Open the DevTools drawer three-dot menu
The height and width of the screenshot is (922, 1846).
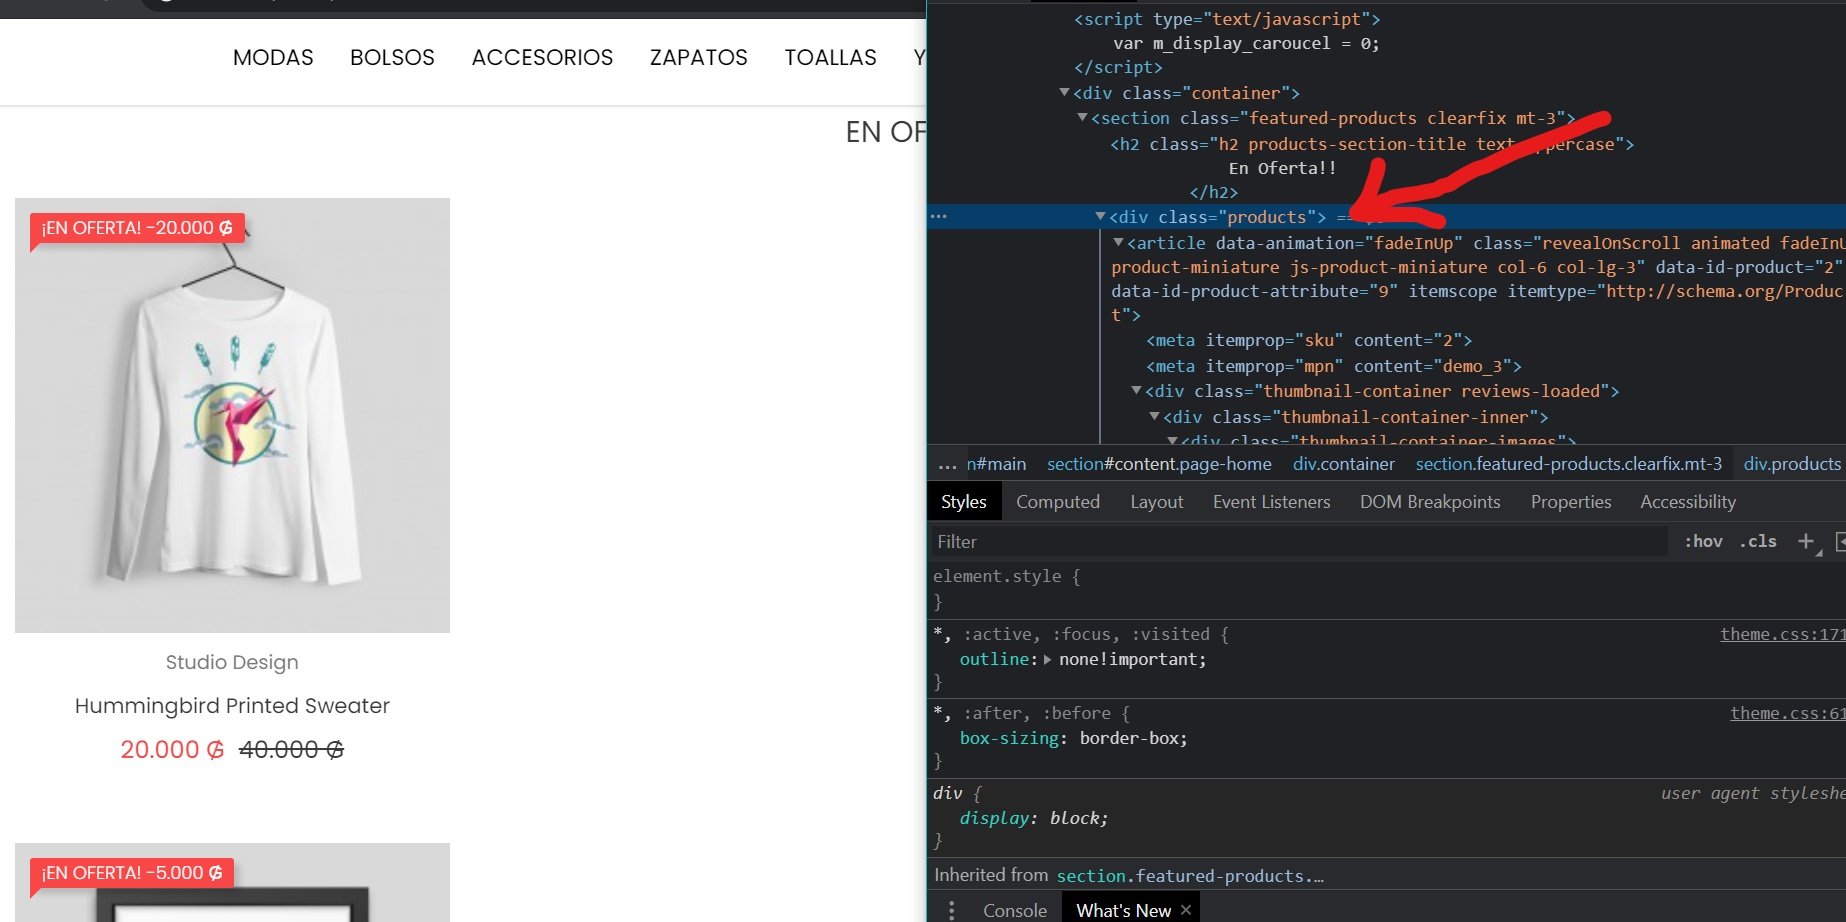tap(951, 910)
